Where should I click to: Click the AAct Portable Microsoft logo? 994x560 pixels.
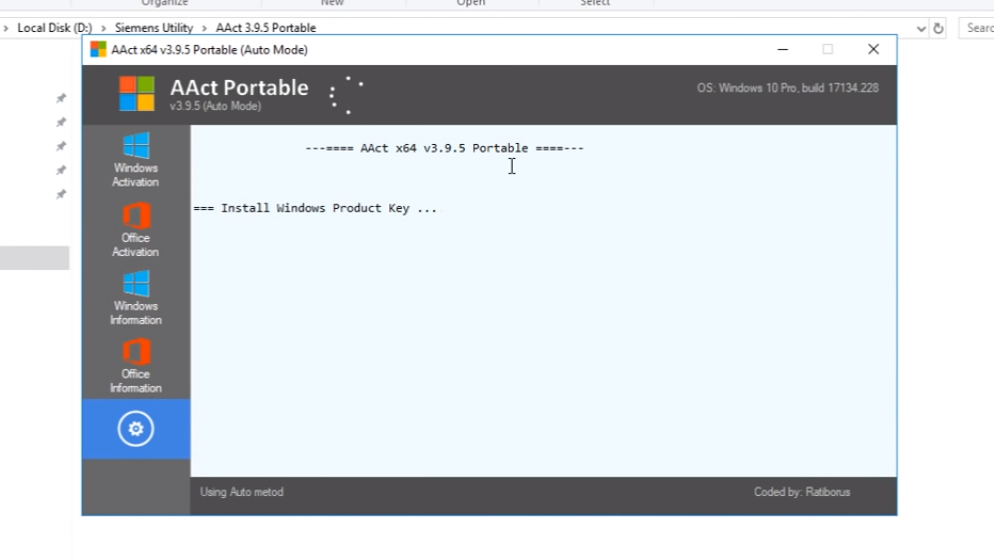point(137,94)
